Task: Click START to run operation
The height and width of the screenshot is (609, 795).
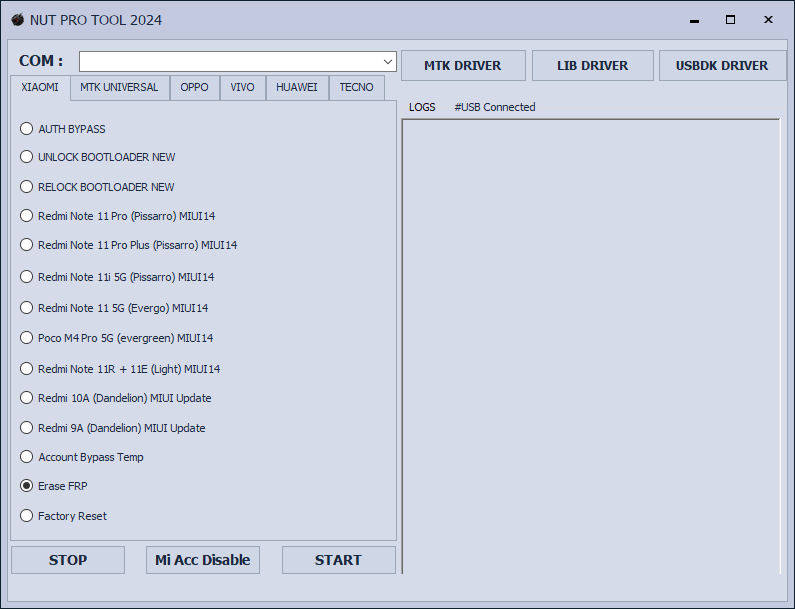Action: click(x=339, y=560)
